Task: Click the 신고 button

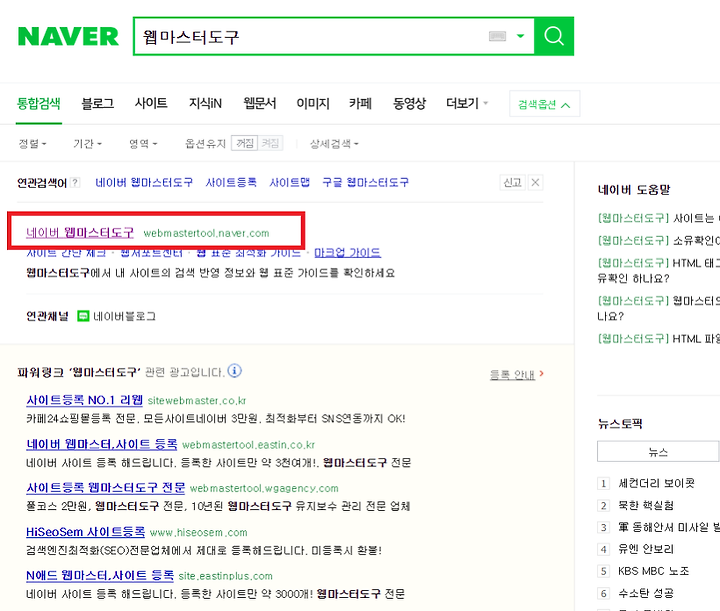Action: [x=512, y=183]
